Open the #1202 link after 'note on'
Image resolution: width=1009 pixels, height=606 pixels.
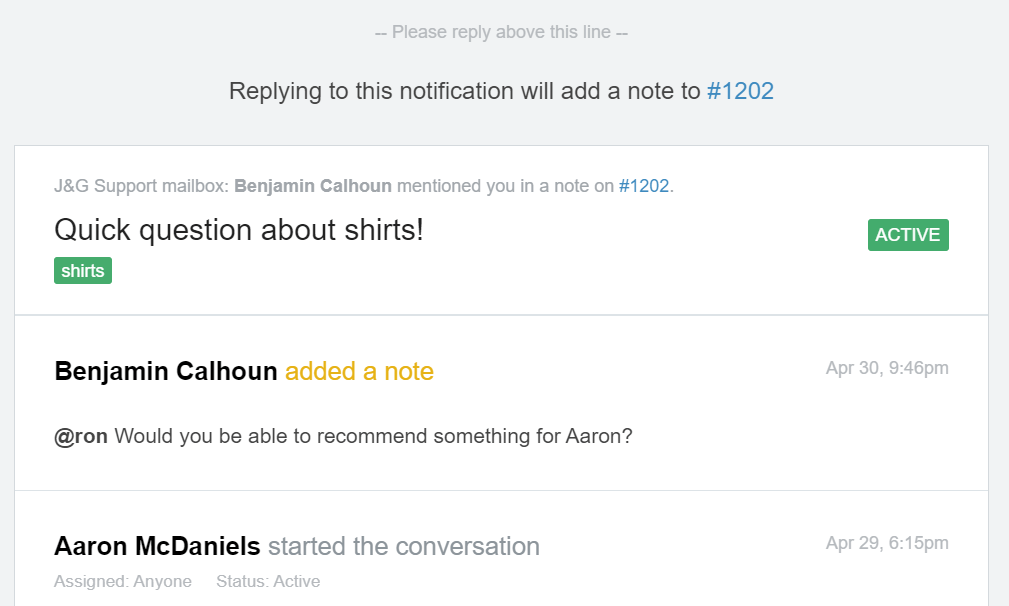point(644,186)
